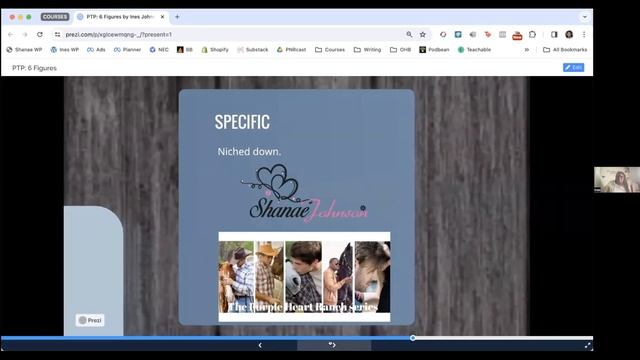Open the YouTube extension icon
The image size is (640, 360).
click(x=517, y=35)
